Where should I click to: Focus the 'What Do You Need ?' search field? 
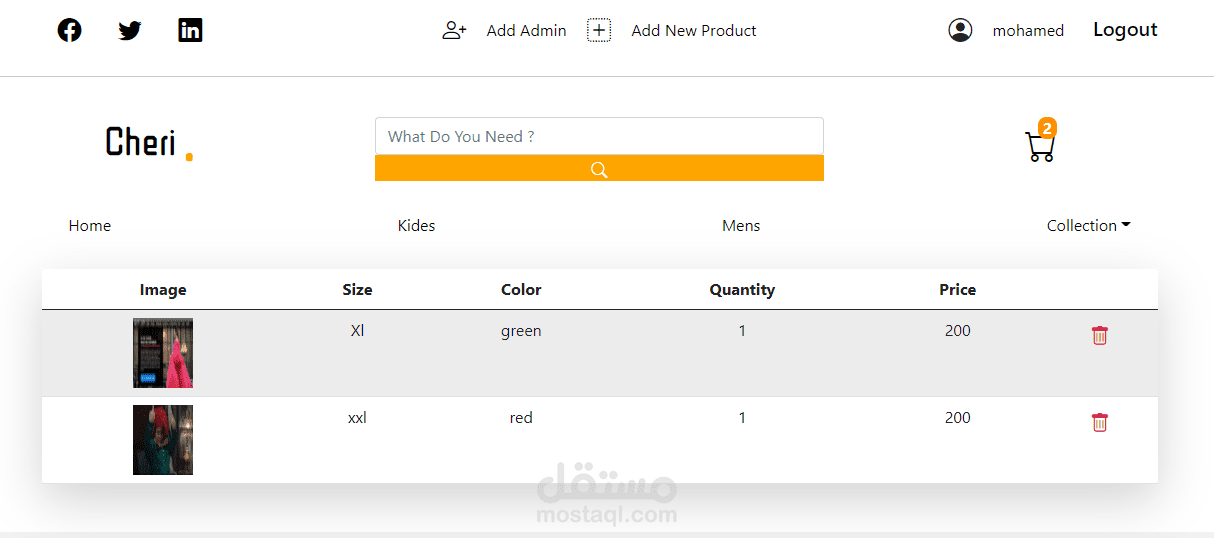599,136
